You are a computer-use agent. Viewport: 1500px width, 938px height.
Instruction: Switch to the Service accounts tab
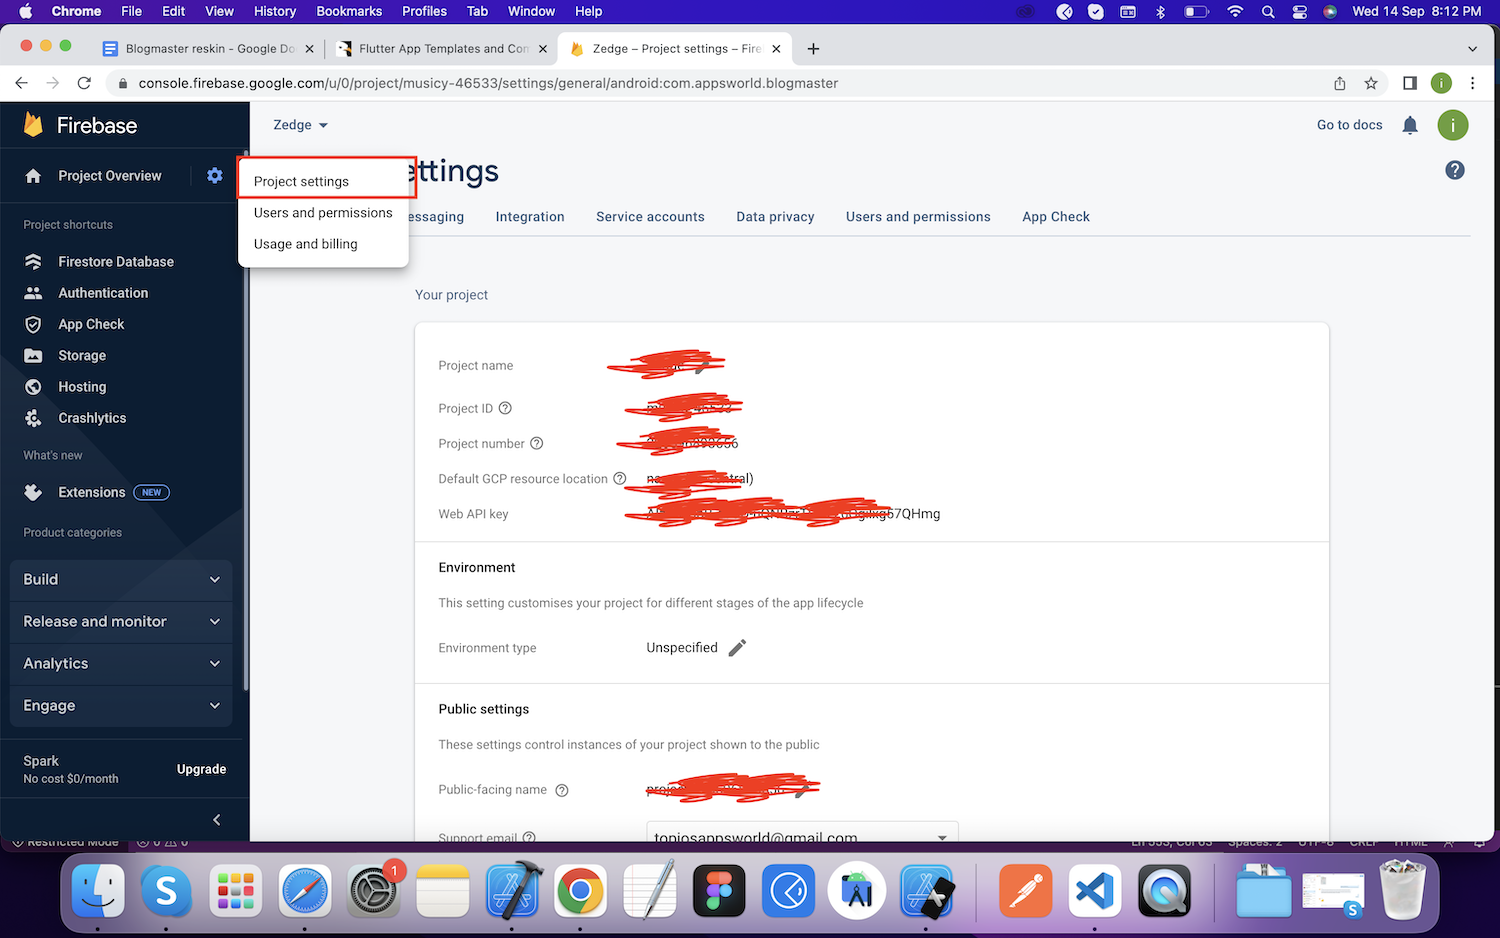coord(650,217)
